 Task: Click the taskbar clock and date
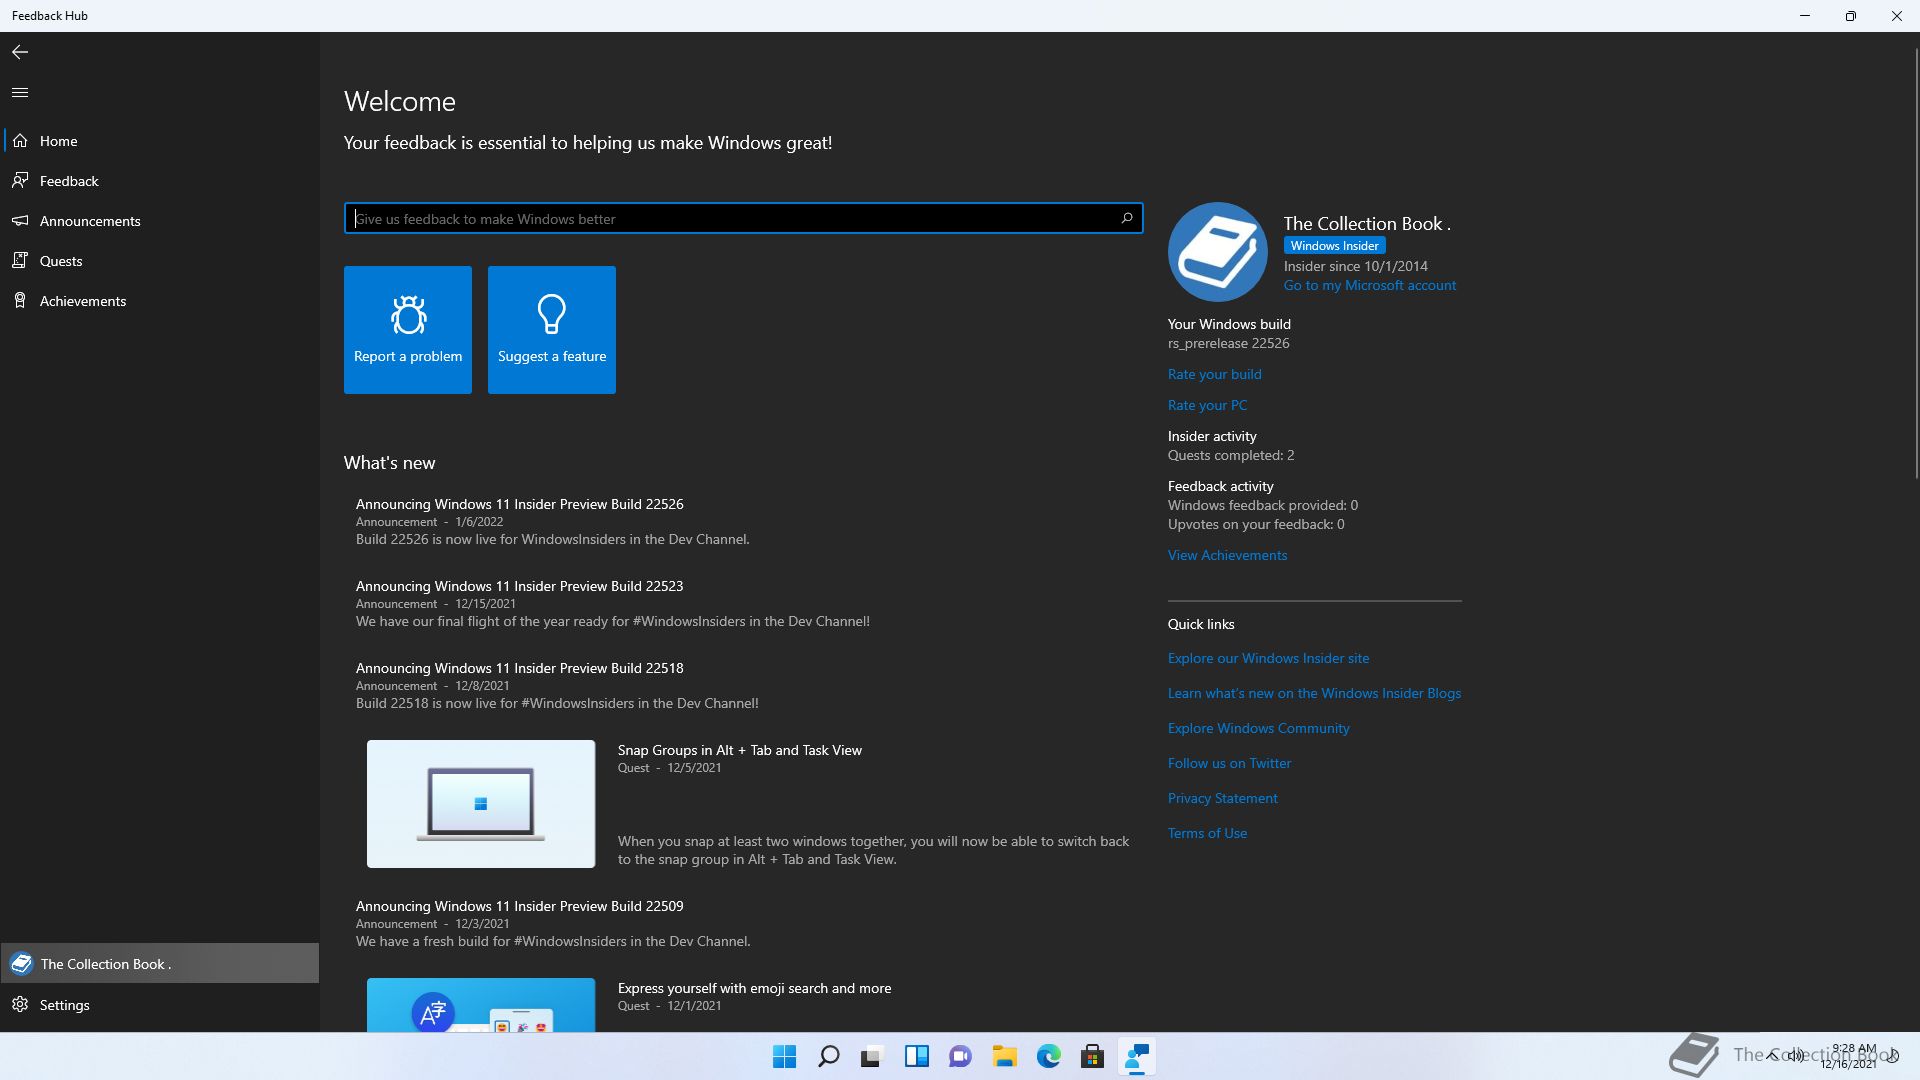coord(1850,1056)
